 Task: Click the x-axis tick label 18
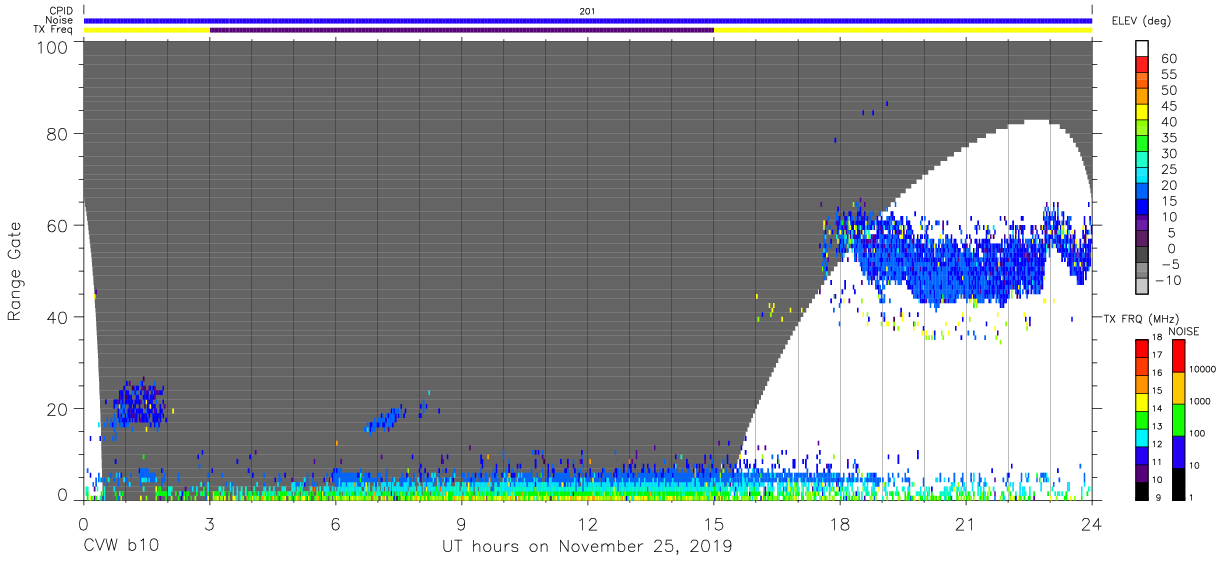click(839, 524)
